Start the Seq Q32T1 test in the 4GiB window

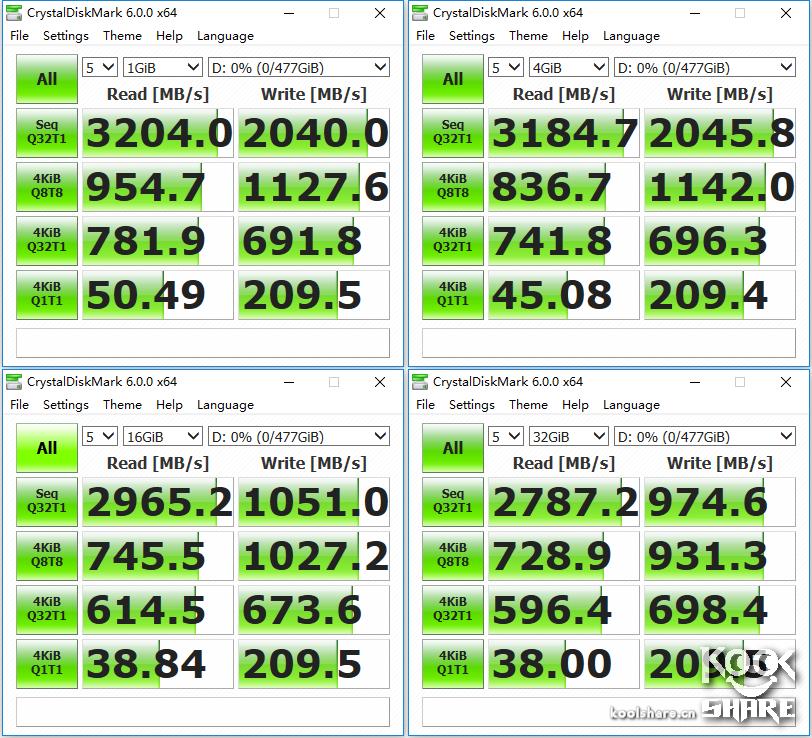(x=452, y=133)
